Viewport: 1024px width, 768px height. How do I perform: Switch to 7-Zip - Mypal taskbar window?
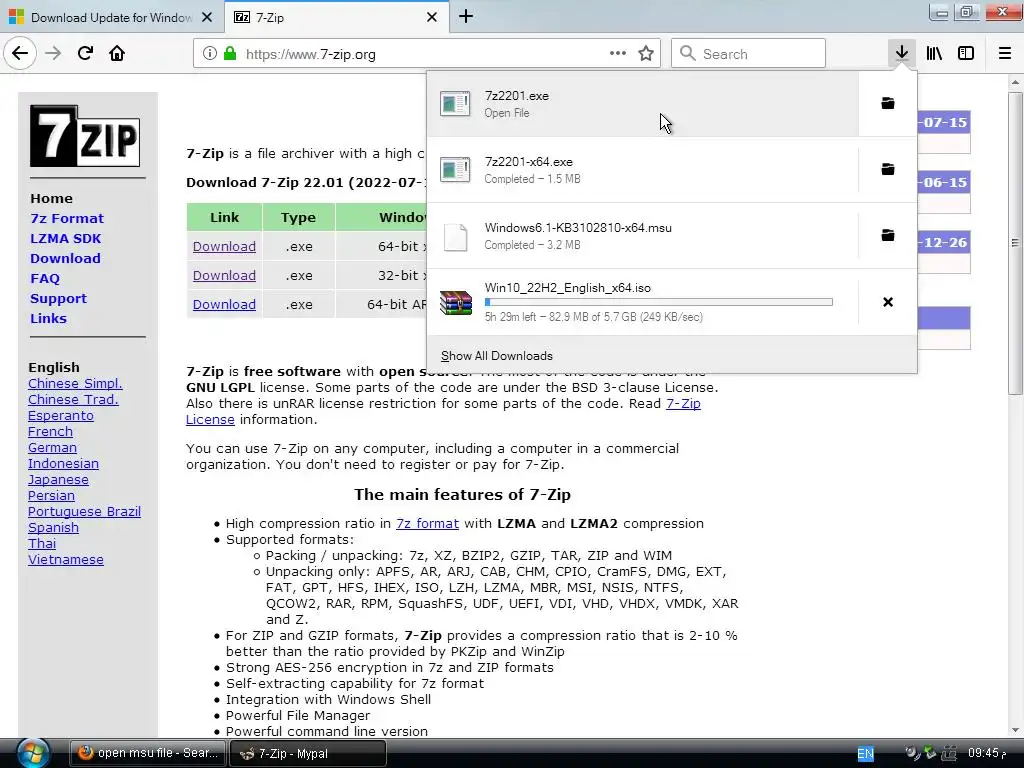pos(308,753)
